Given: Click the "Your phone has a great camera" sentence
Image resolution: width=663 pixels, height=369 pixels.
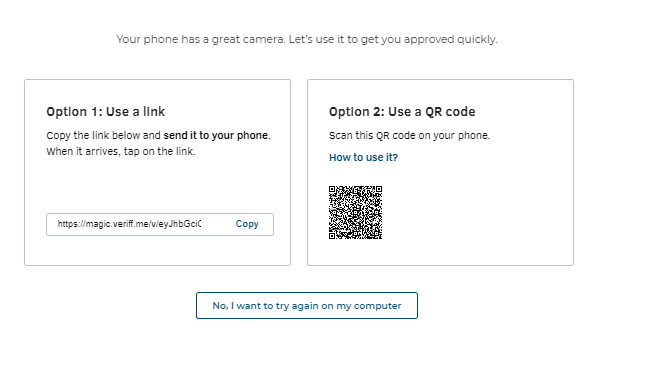Looking at the screenshot, I should (201, 39).
